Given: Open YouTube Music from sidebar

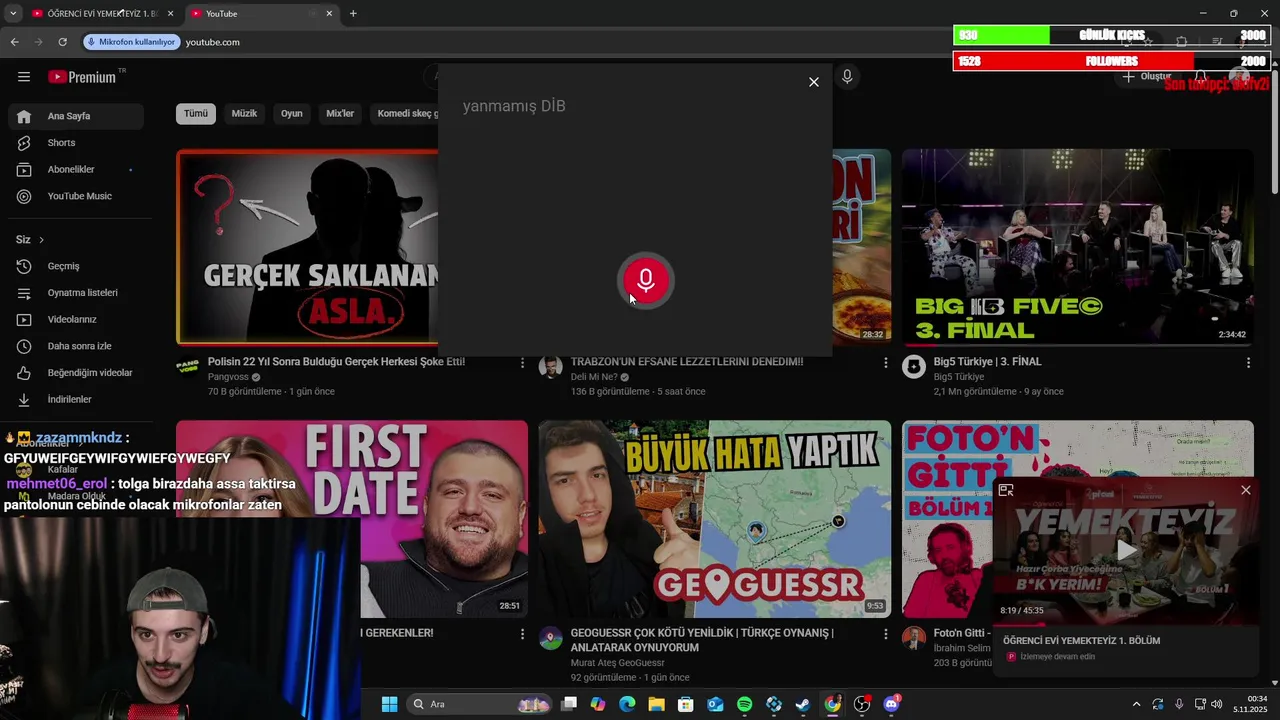Looking at the screenshot, I should 76,196.
